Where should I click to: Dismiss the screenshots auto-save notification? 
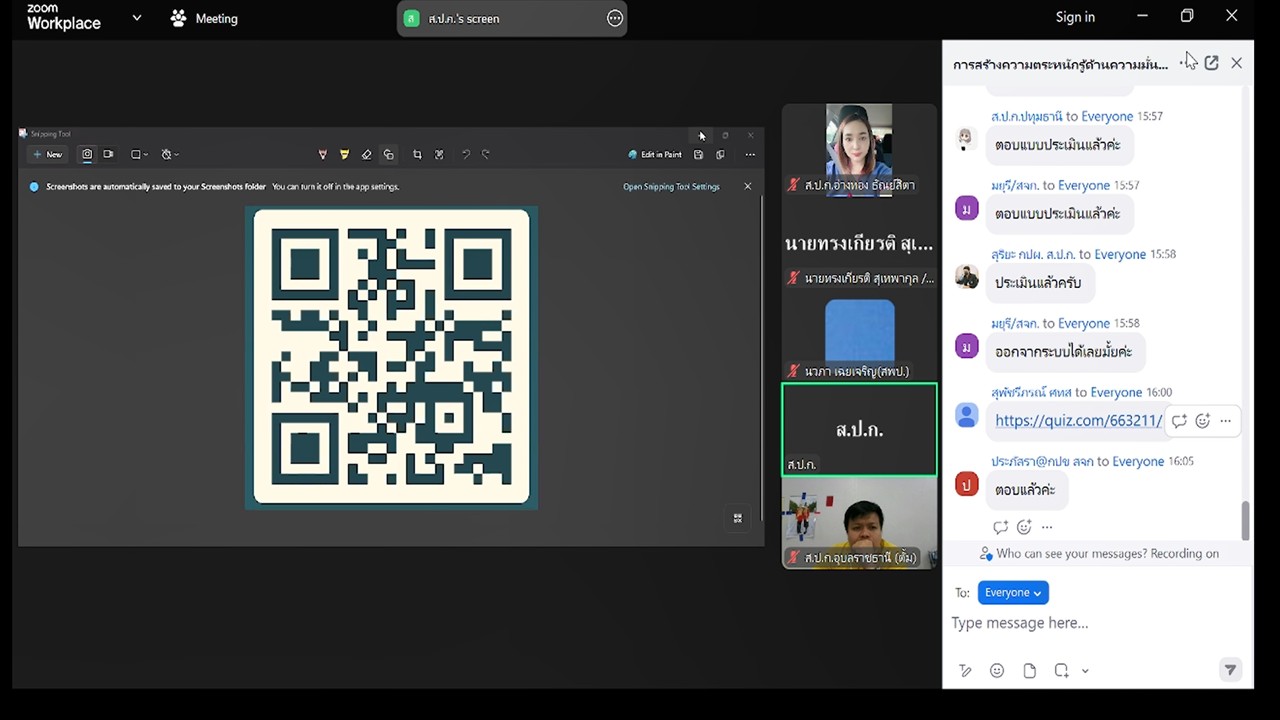pyautogui.click(x=747, y=186)
